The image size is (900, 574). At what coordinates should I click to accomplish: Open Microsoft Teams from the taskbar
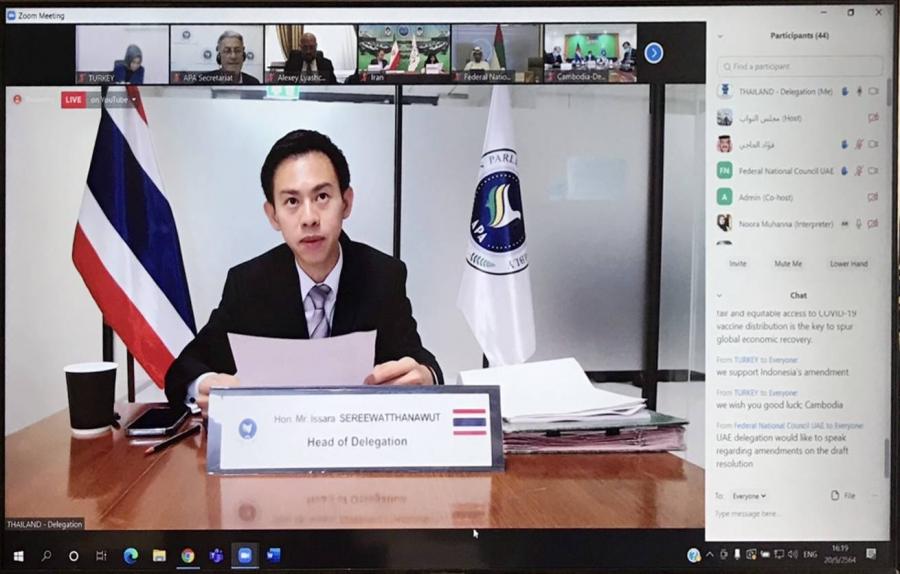[216, 555]
